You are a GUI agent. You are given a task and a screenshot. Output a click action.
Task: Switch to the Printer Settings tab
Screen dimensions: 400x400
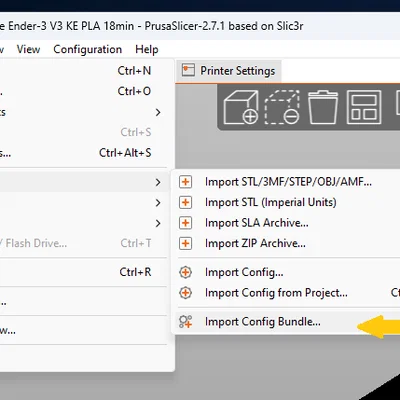229,71
